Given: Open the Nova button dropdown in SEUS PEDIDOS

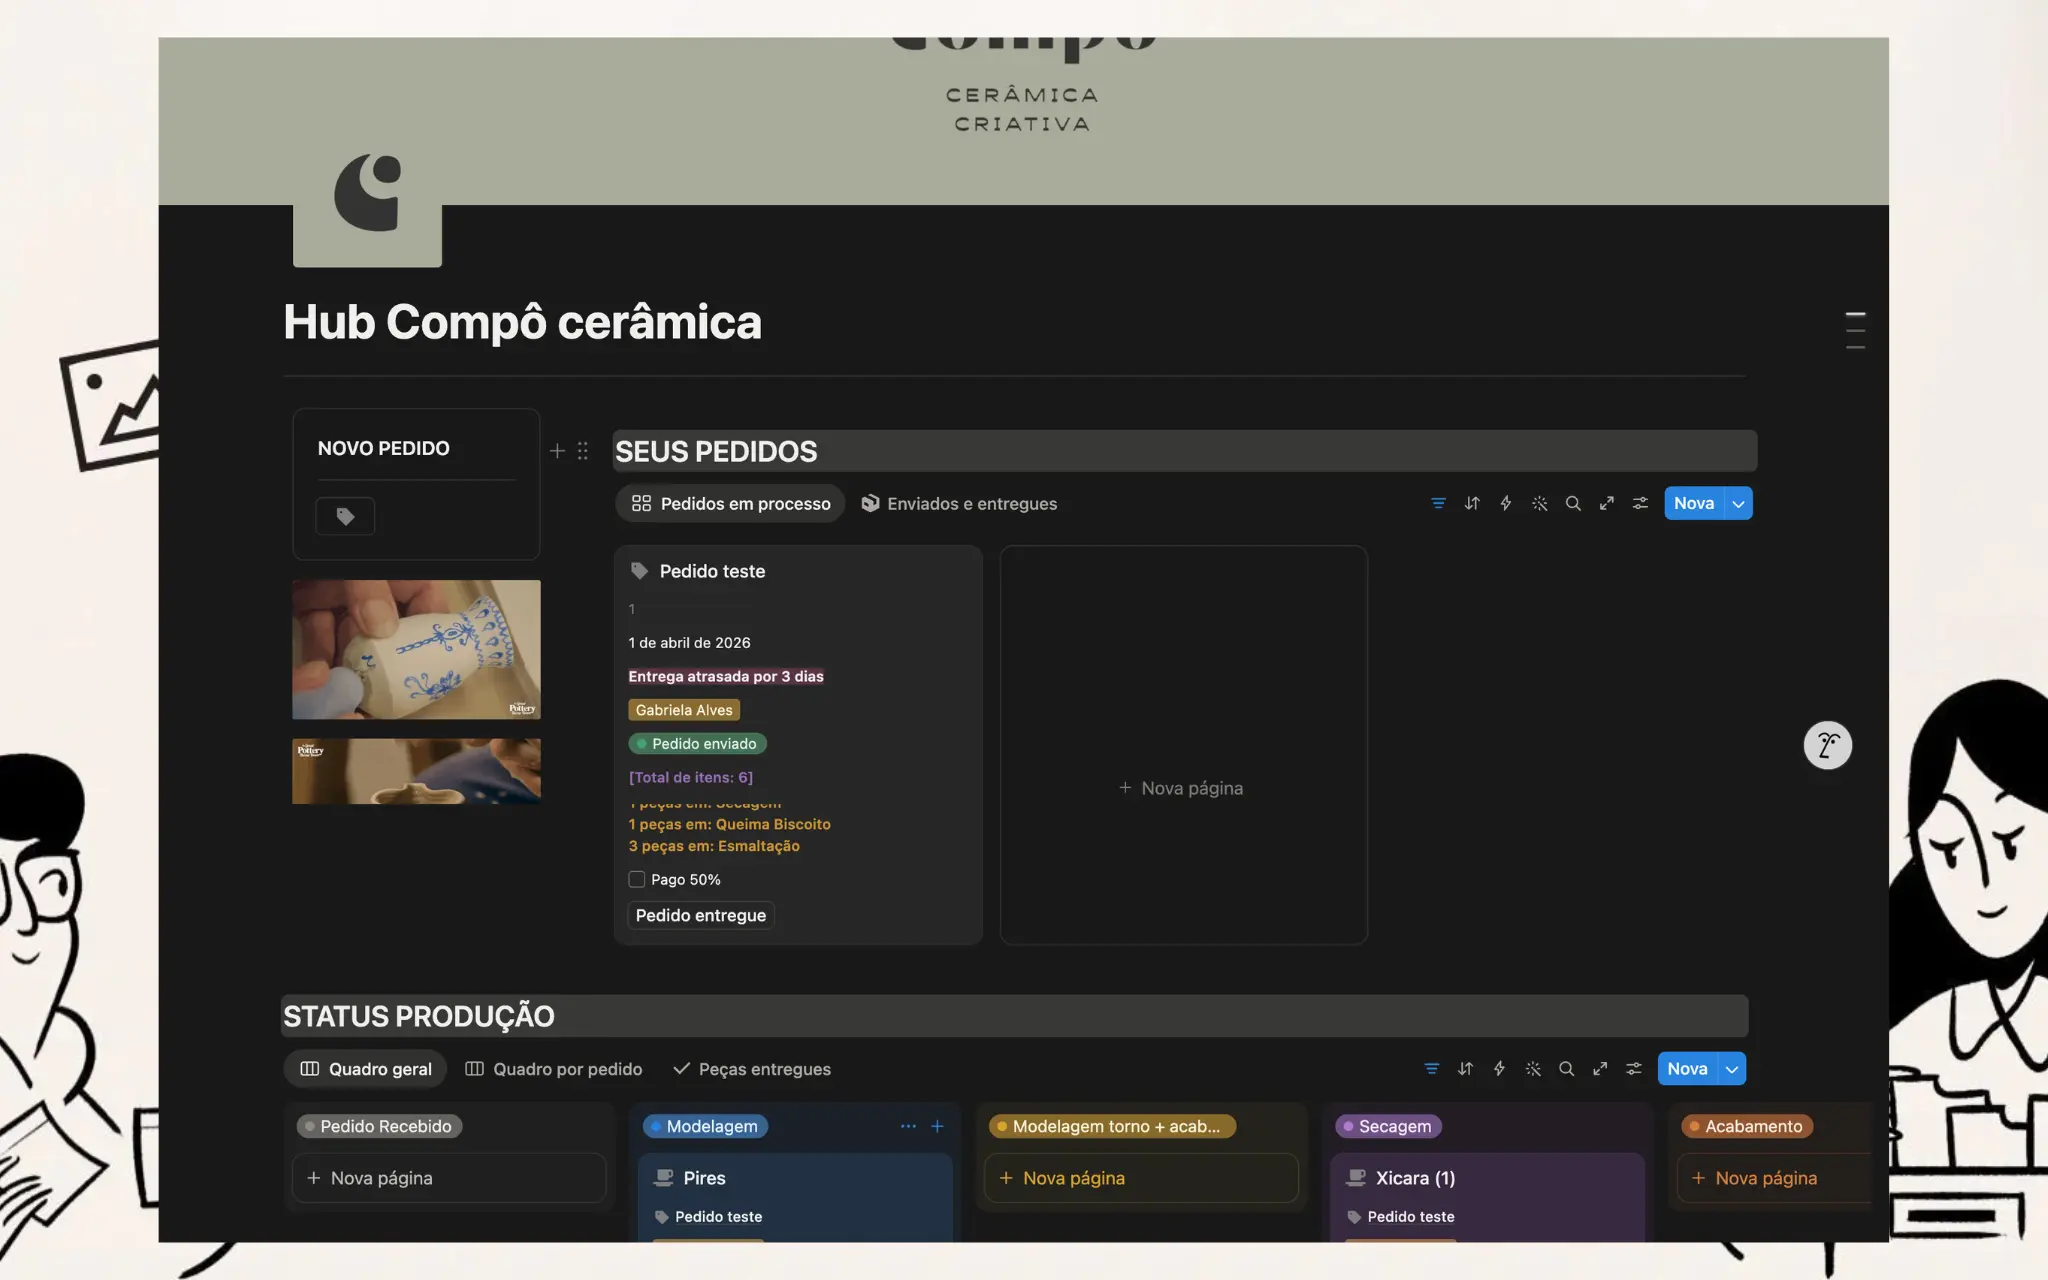Looking at the screenshot, I should point(1737,503).
